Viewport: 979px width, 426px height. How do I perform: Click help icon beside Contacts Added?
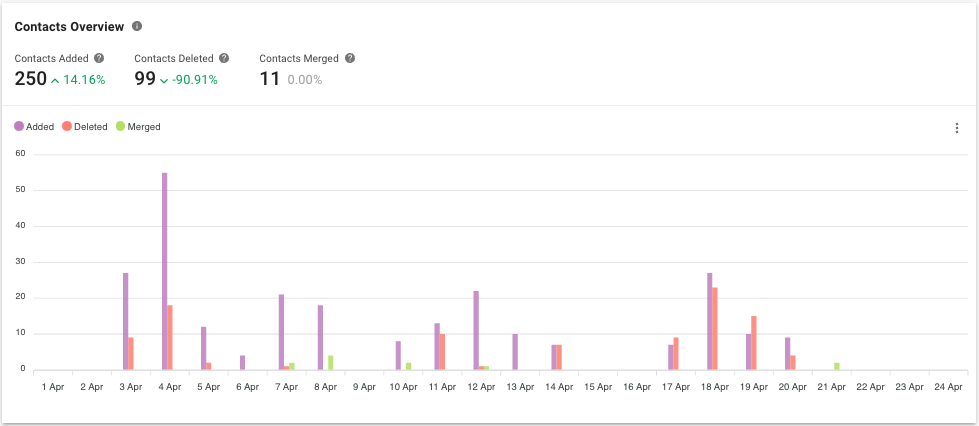click(99, 59)
